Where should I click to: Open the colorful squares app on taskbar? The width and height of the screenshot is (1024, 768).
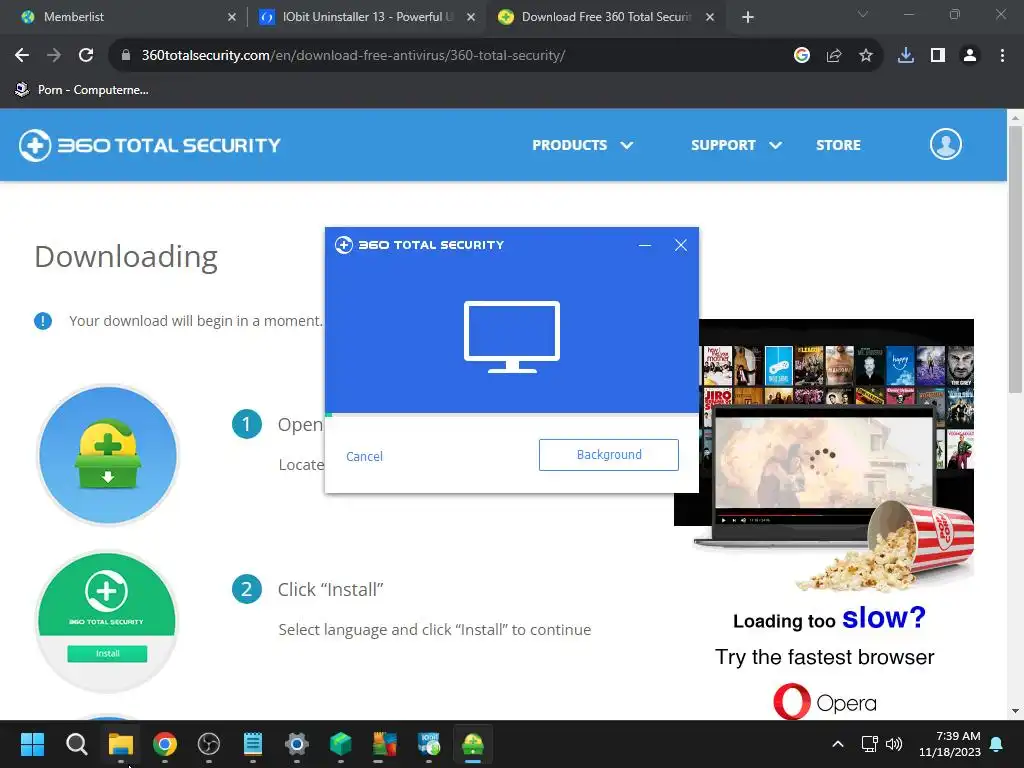[x=385, y=744]
